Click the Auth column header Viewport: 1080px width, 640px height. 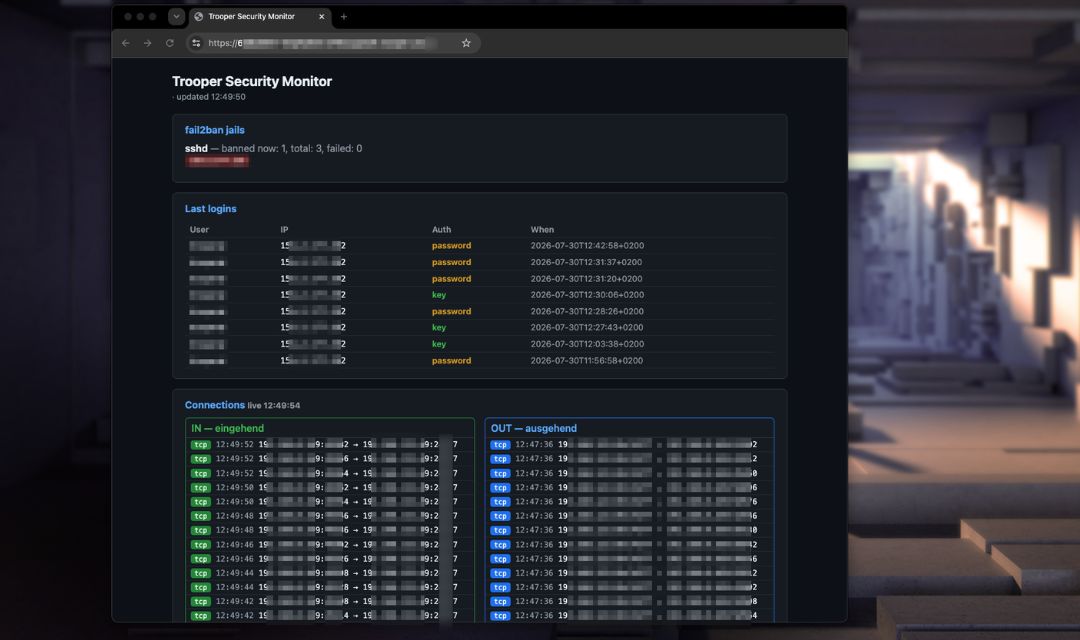(x=442, y=229)
